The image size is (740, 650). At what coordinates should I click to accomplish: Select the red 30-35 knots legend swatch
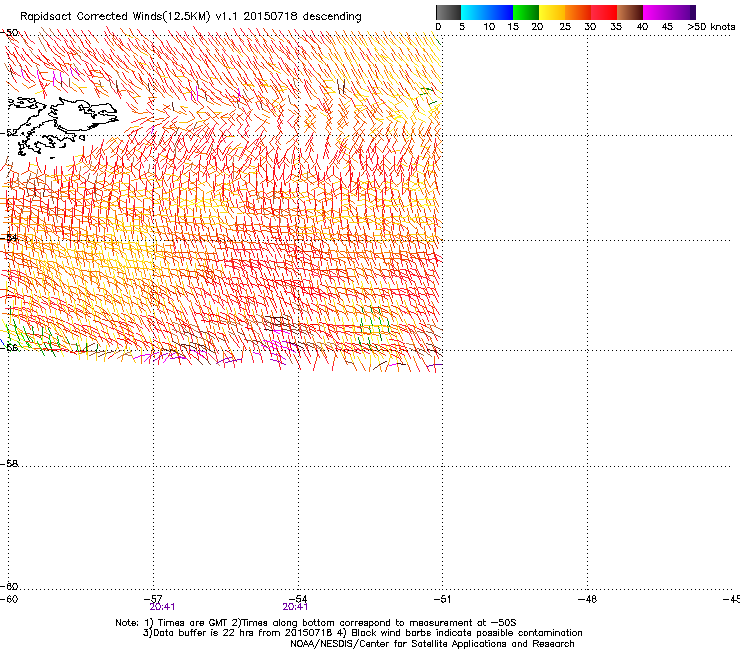click(x=604, y=12)
